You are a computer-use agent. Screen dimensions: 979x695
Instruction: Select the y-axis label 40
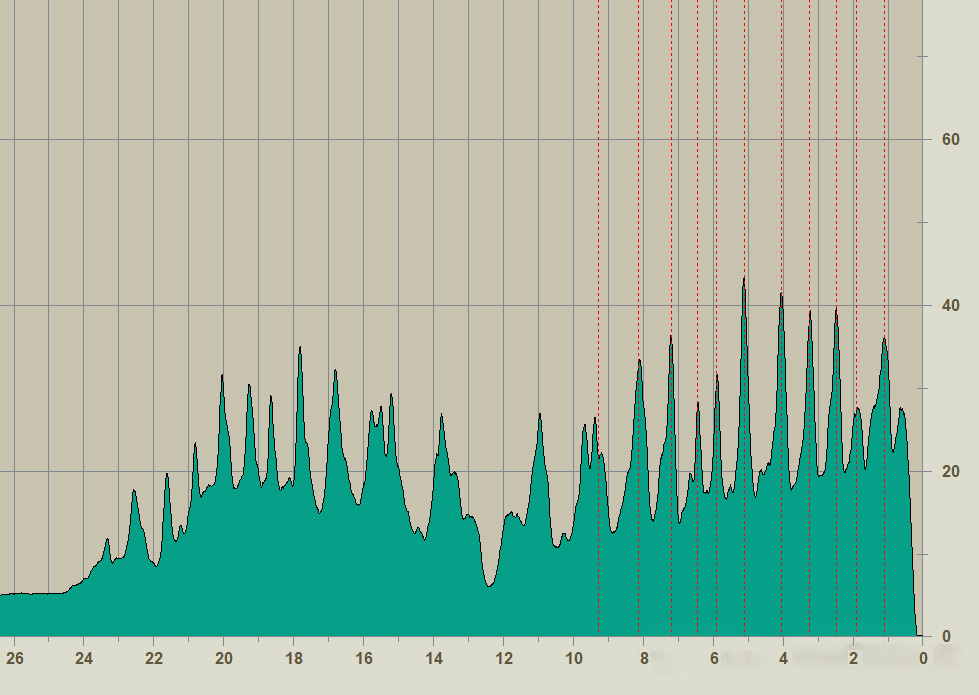[950, 306]
